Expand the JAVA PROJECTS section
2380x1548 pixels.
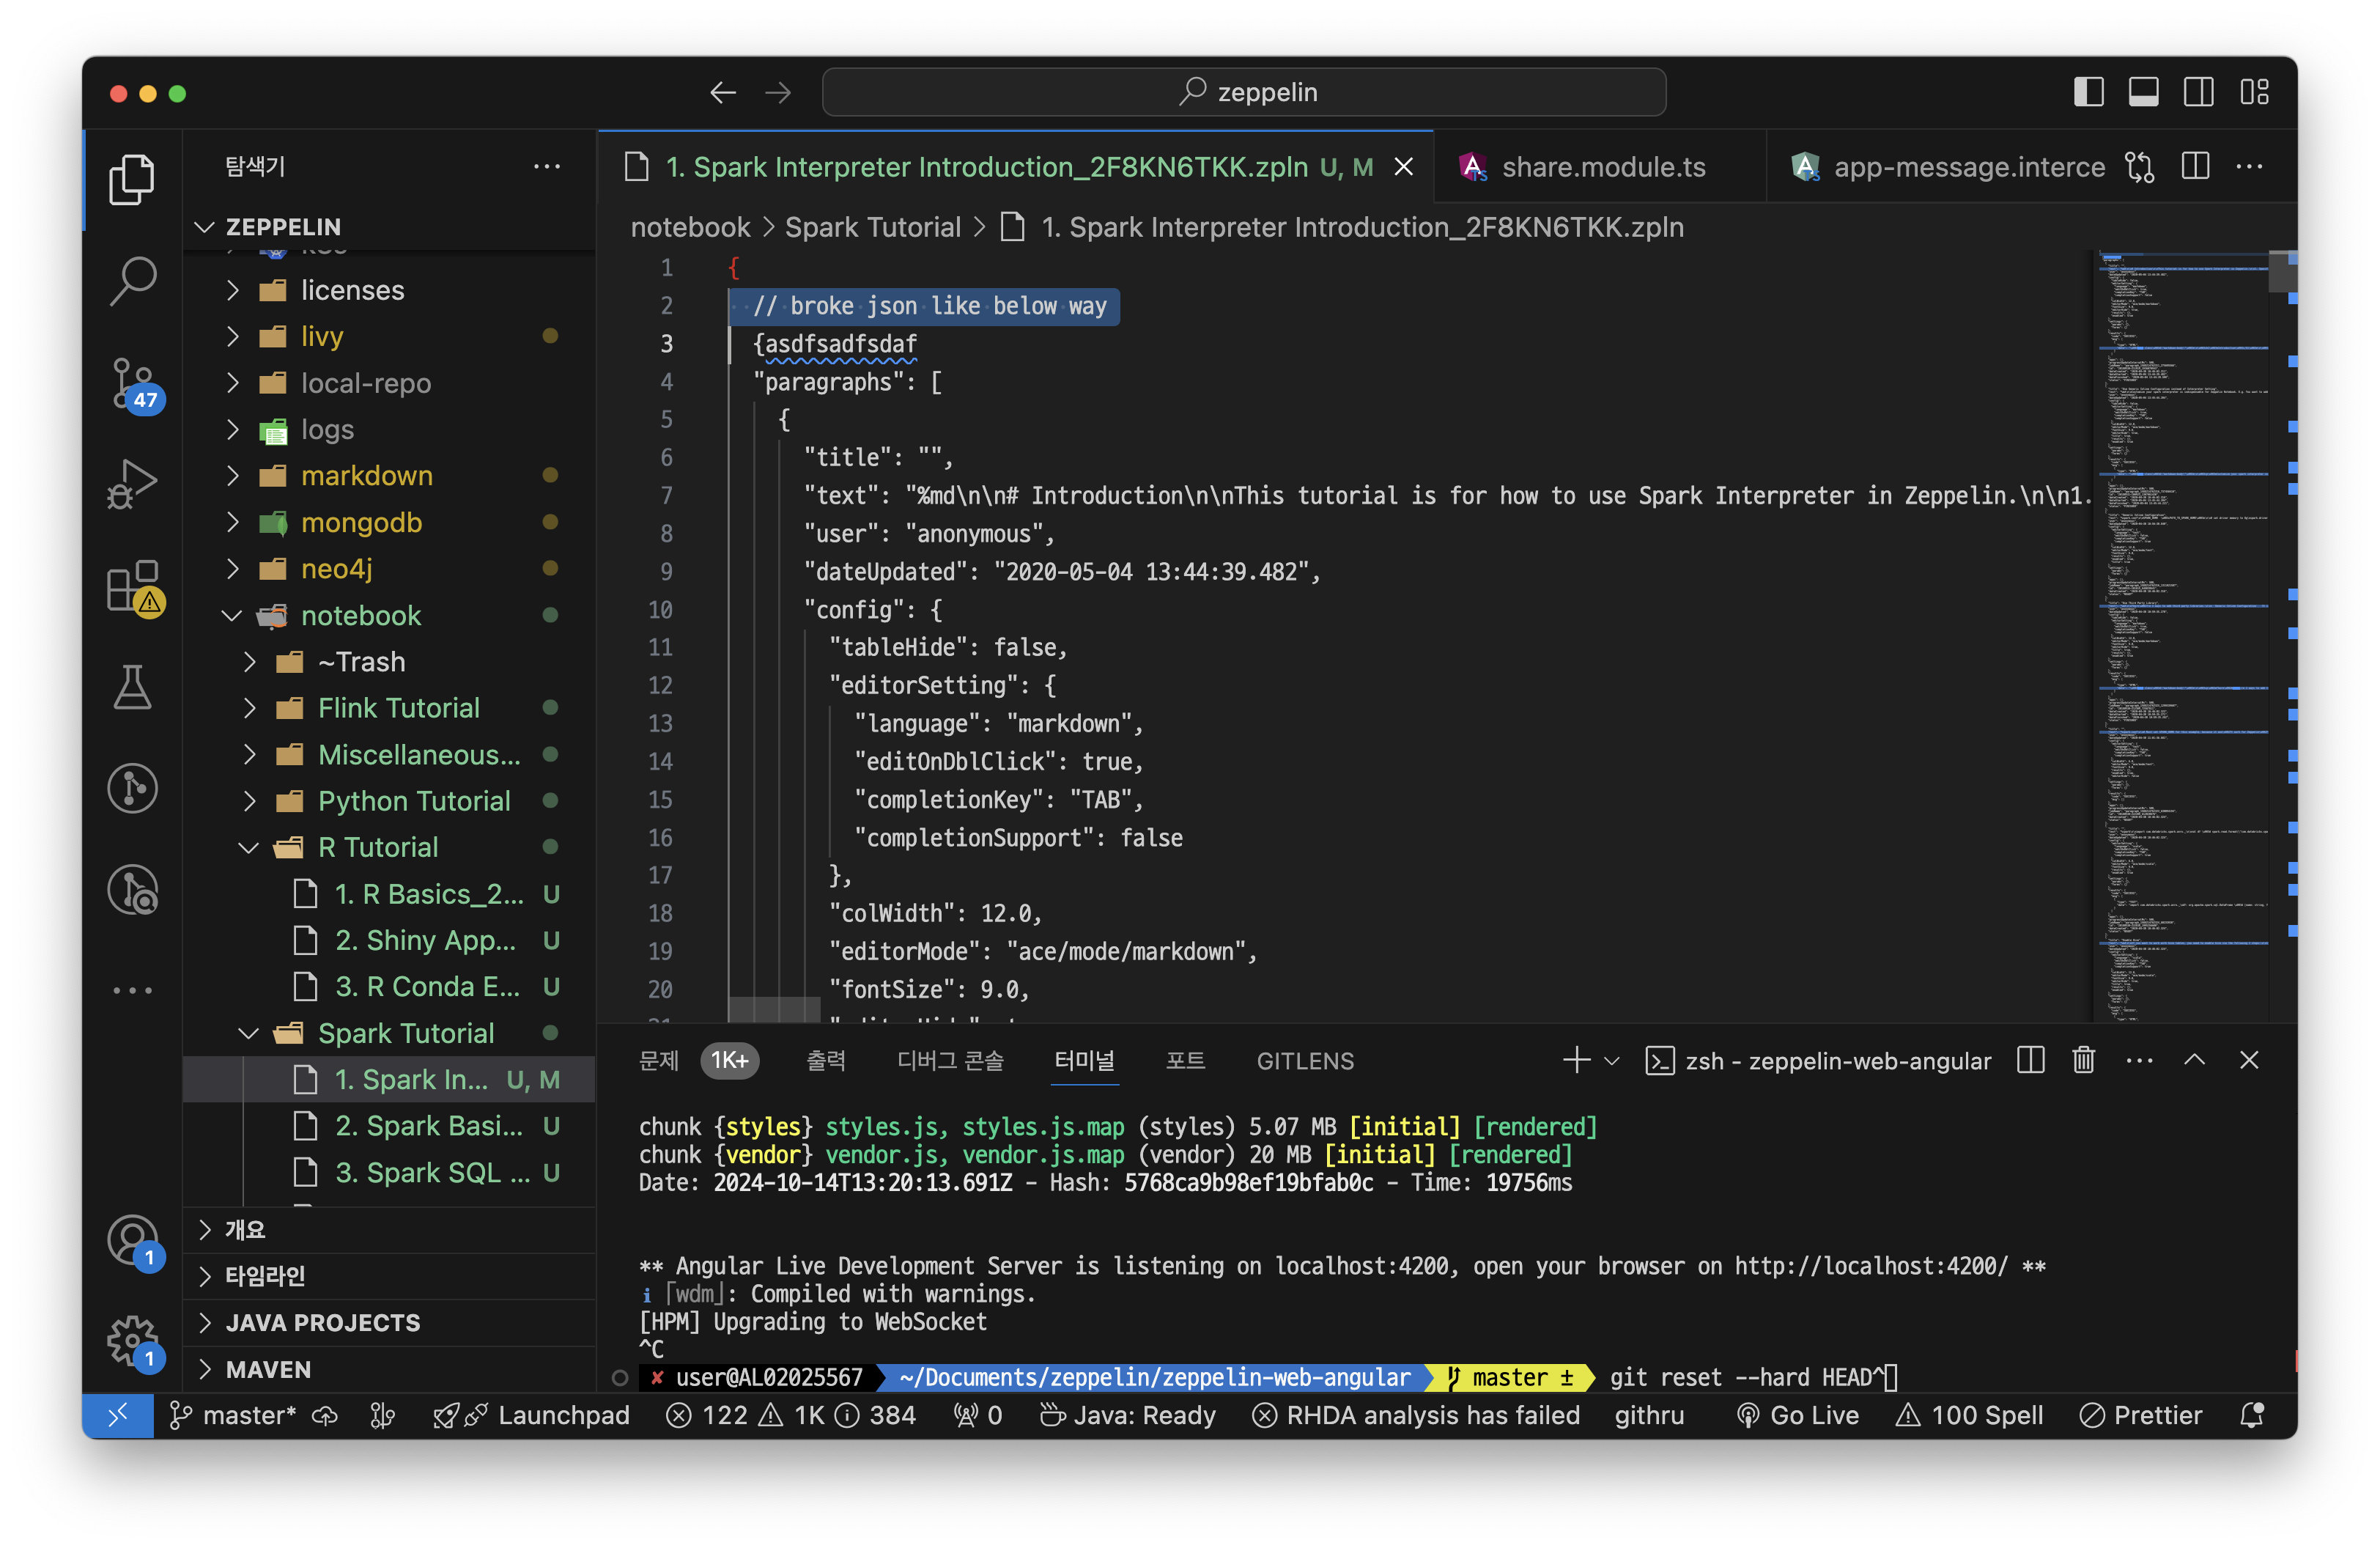coord(390,1322)
